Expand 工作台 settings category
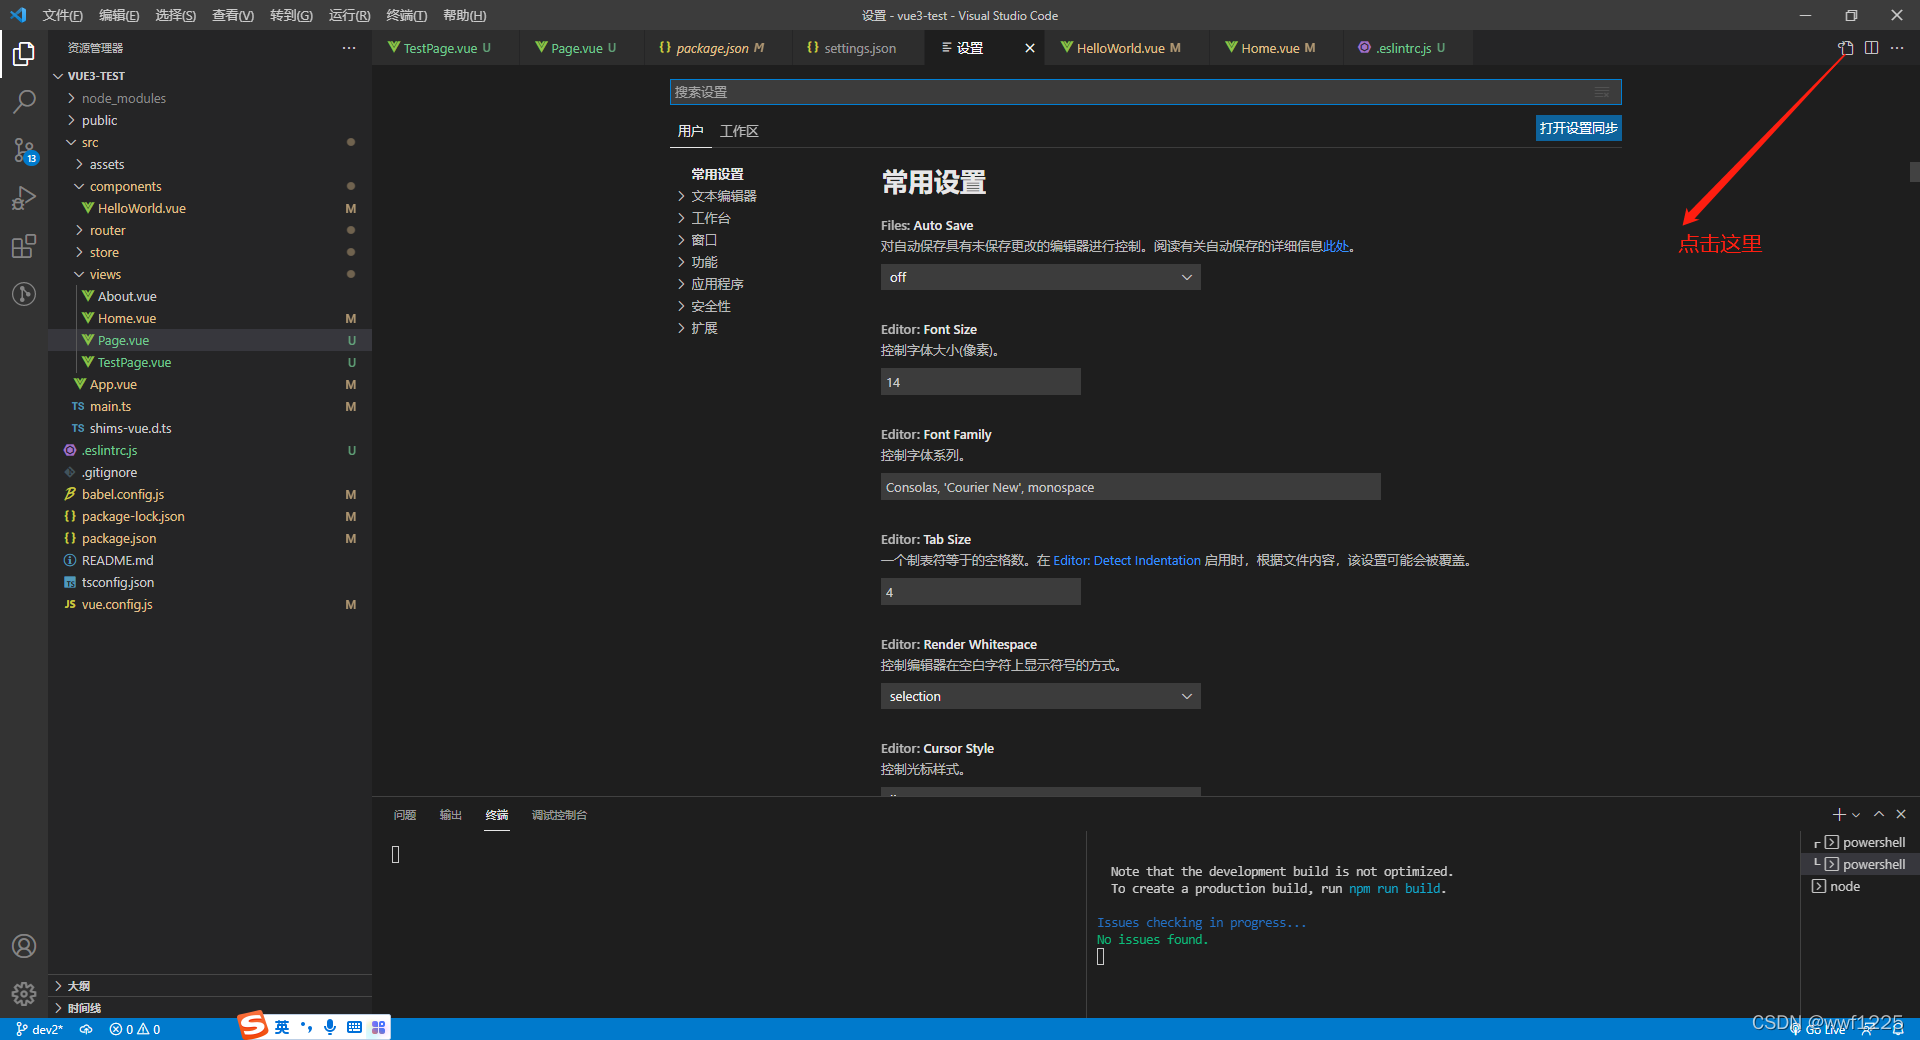Screen dimensions: 1920x1040 704,218
